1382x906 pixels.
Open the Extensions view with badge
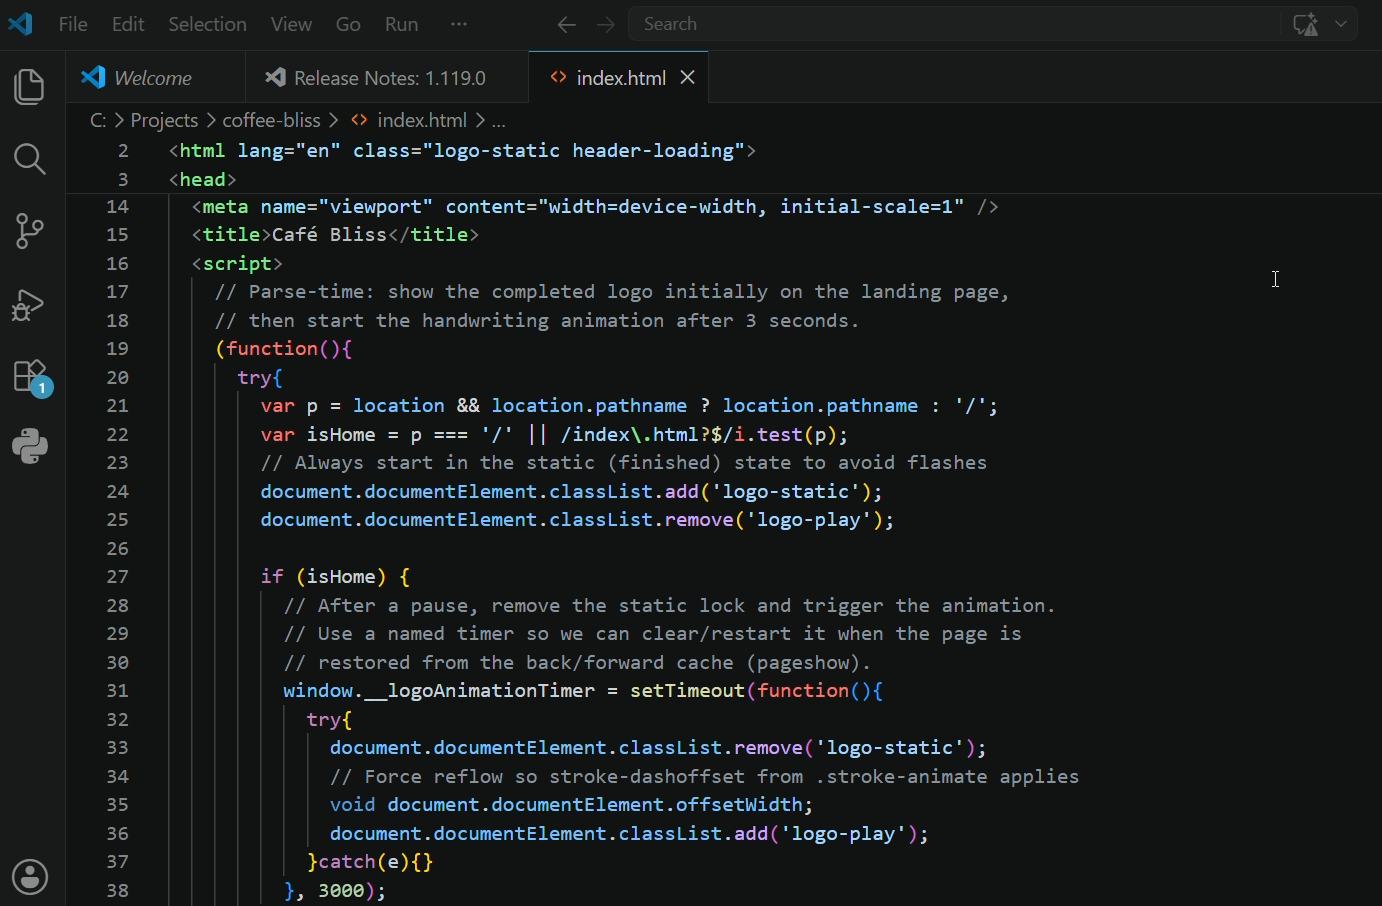coord(32,378)
